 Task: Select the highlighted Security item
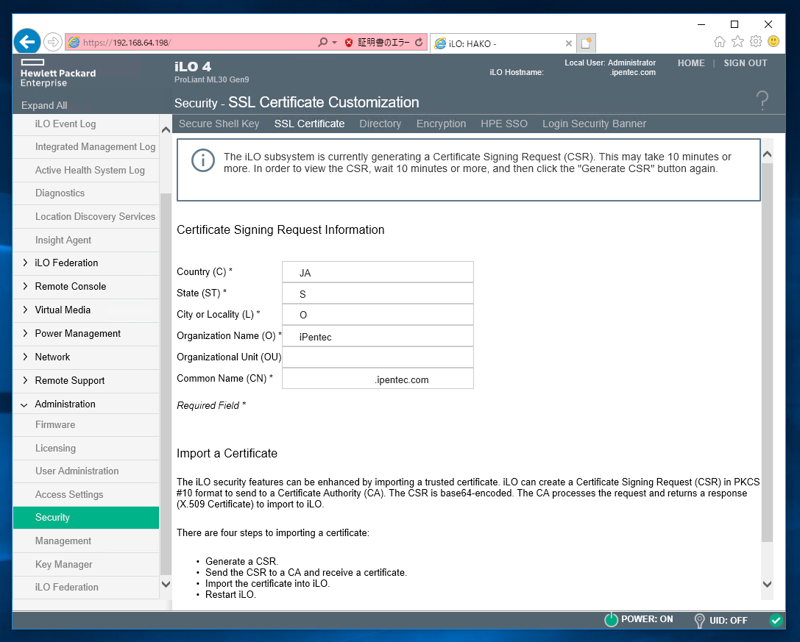(86, 517)
